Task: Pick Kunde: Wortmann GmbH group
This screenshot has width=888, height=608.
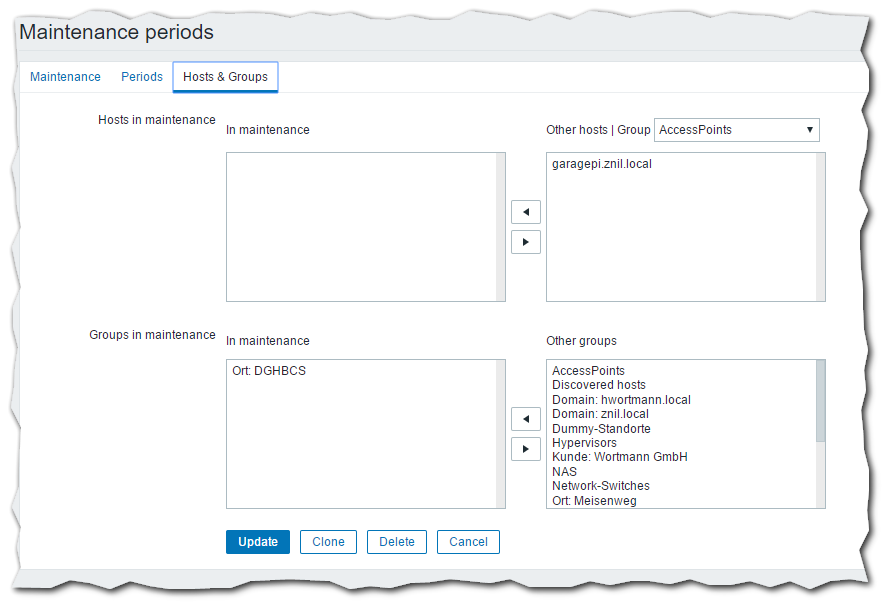Action: (619, 457)
